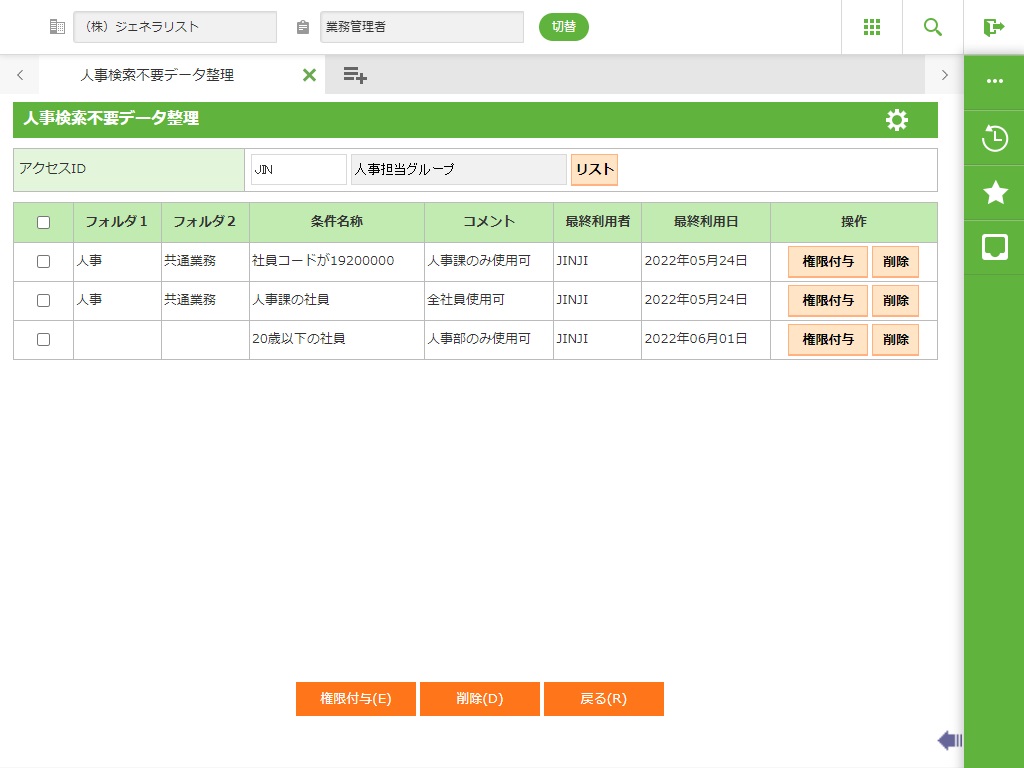Open the settings gear icon

(897, 120)
